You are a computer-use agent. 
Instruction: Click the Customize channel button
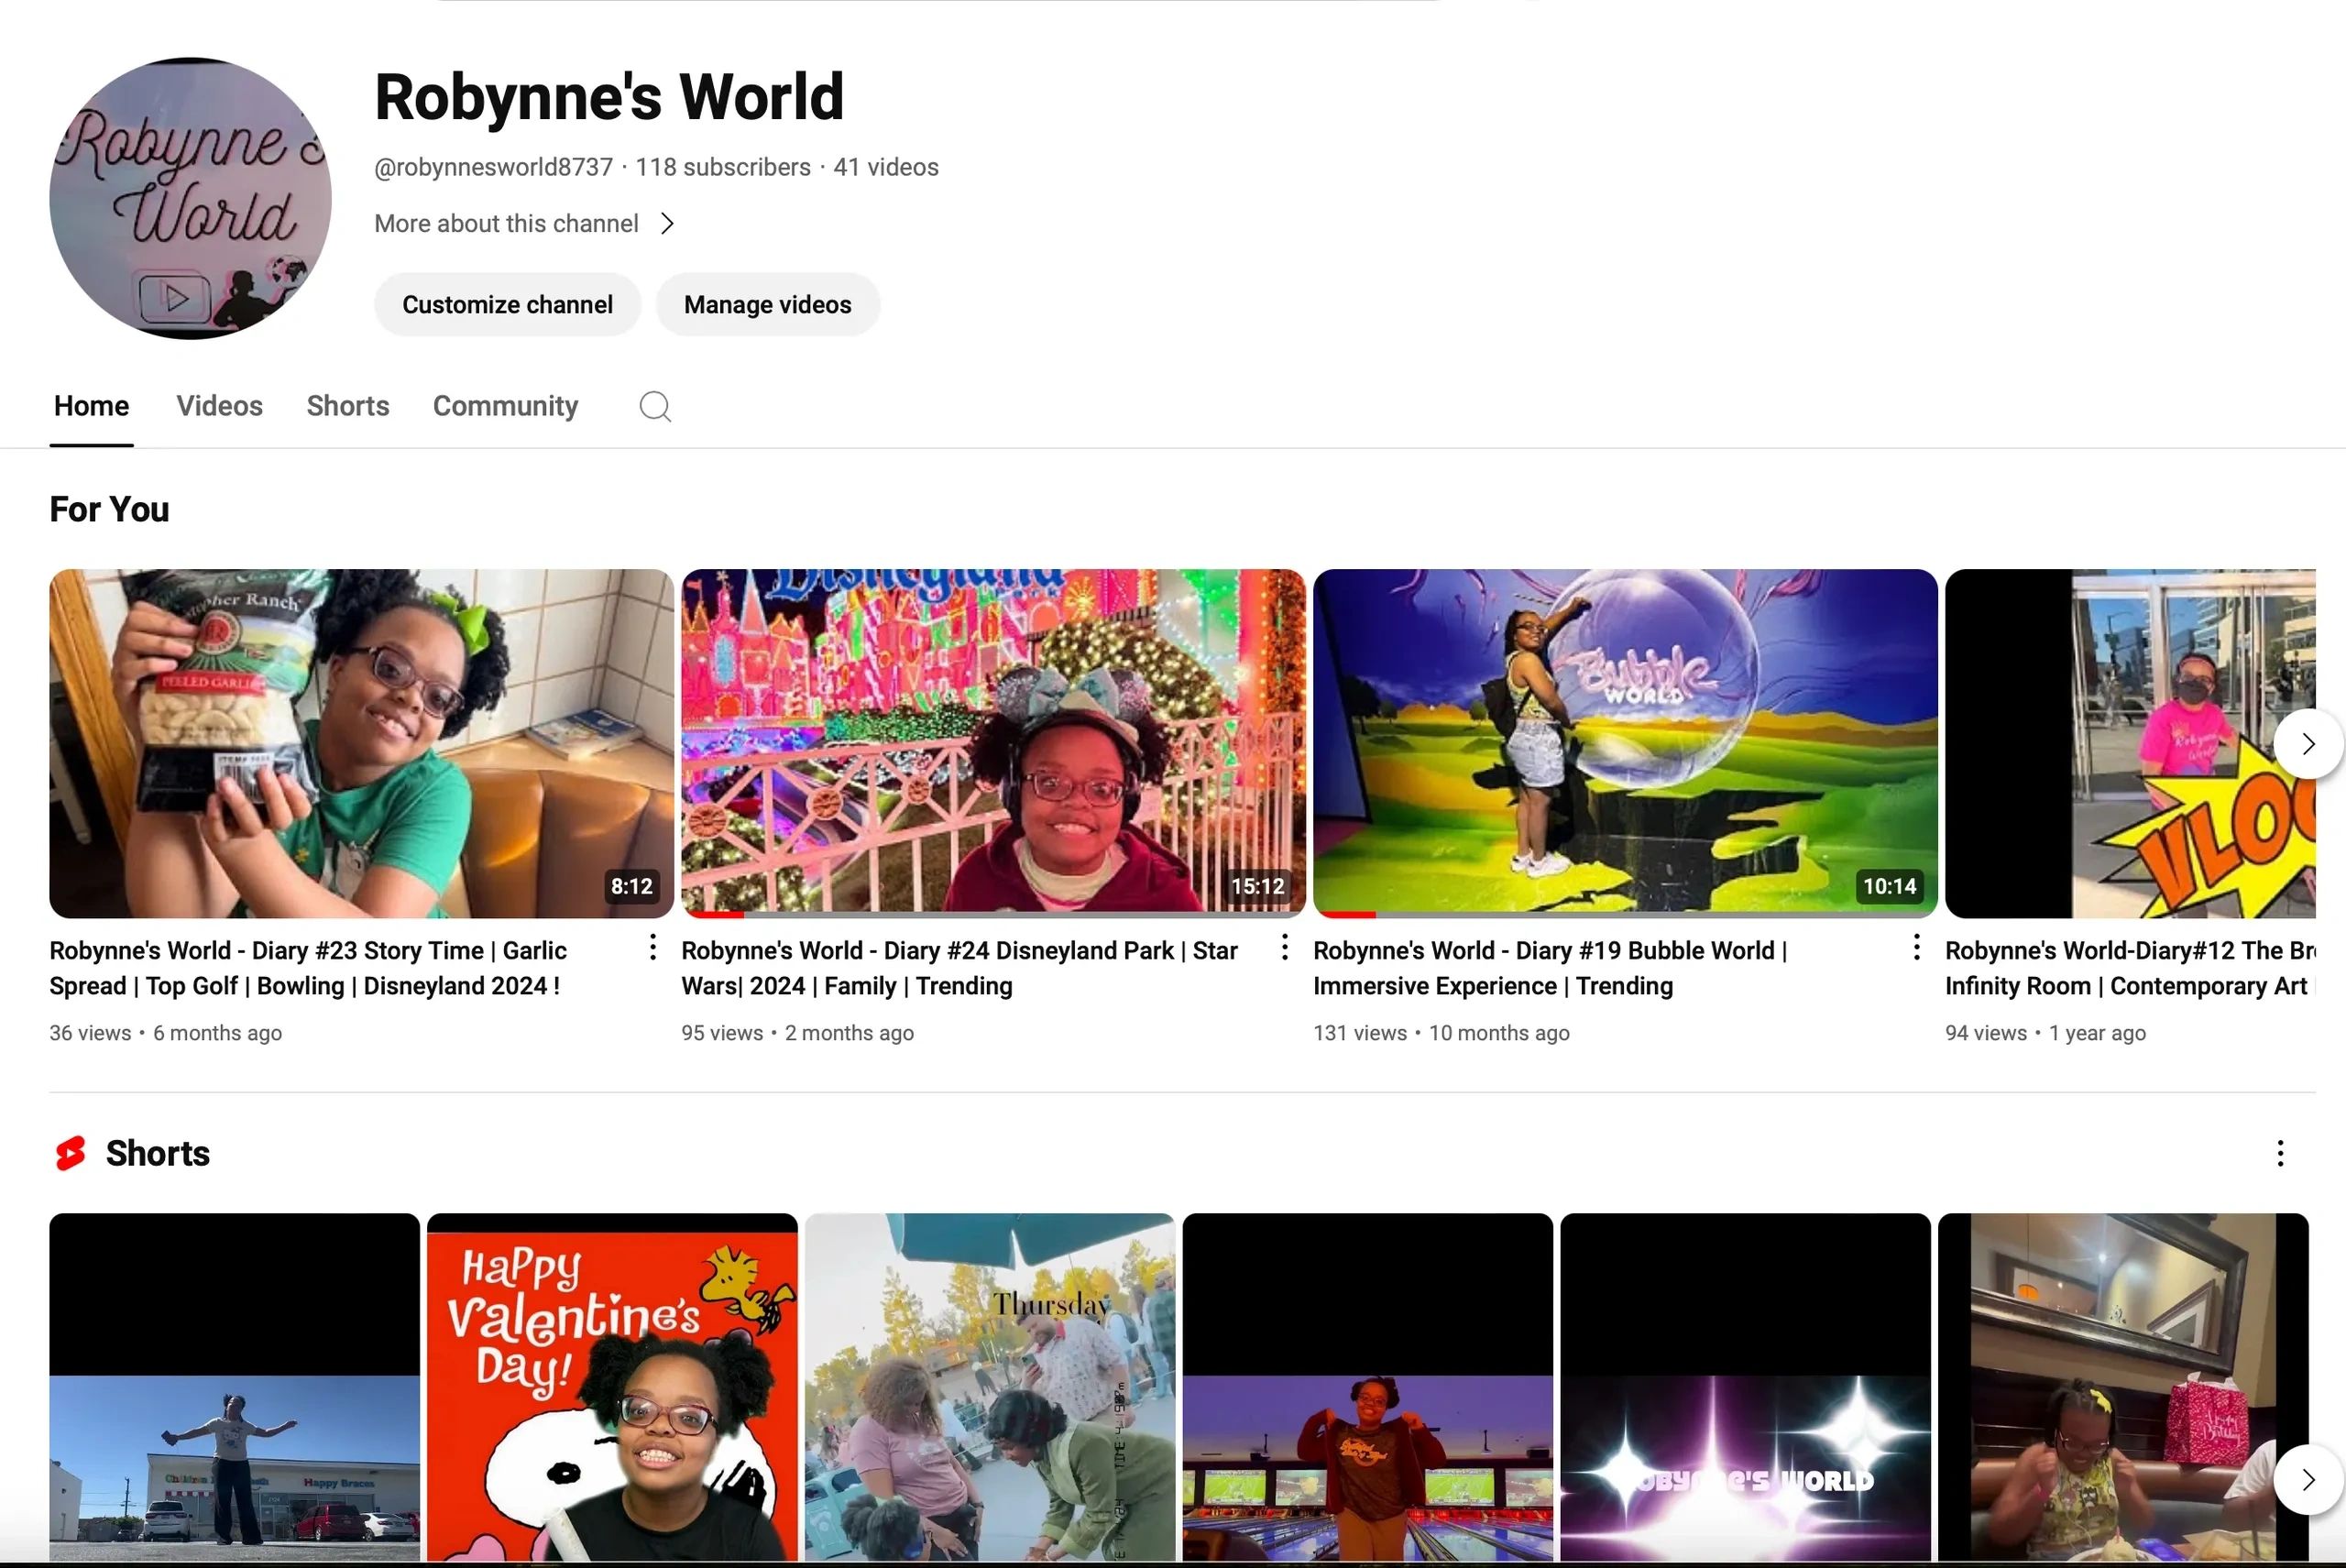506,304
